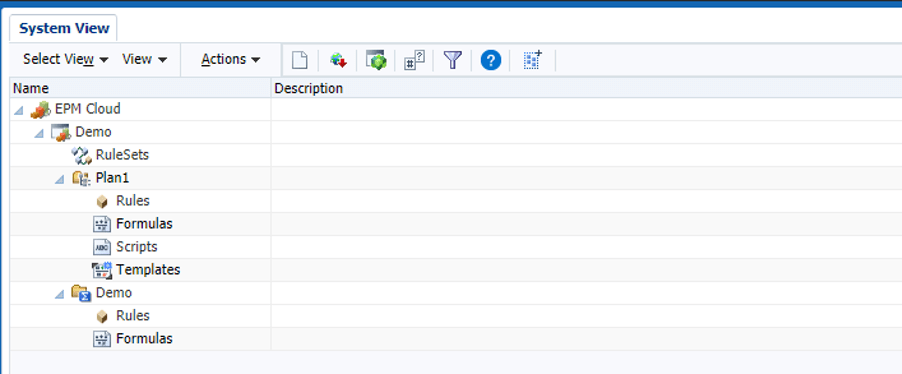The width and height of the screenshot is (902, 374).
Task: Open the Help question mark icon
Action: (491, 60)
